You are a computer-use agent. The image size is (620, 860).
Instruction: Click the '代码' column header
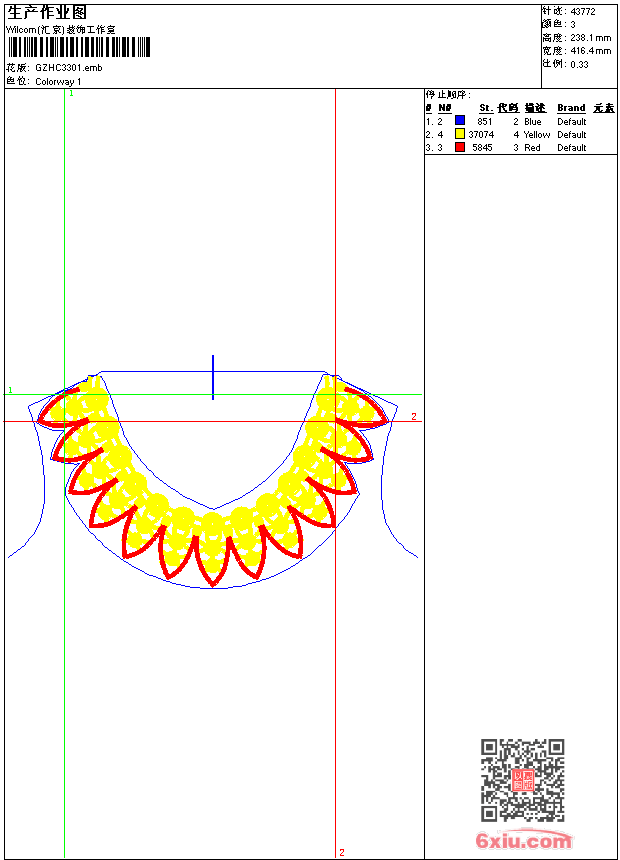[x=508, y=108]
